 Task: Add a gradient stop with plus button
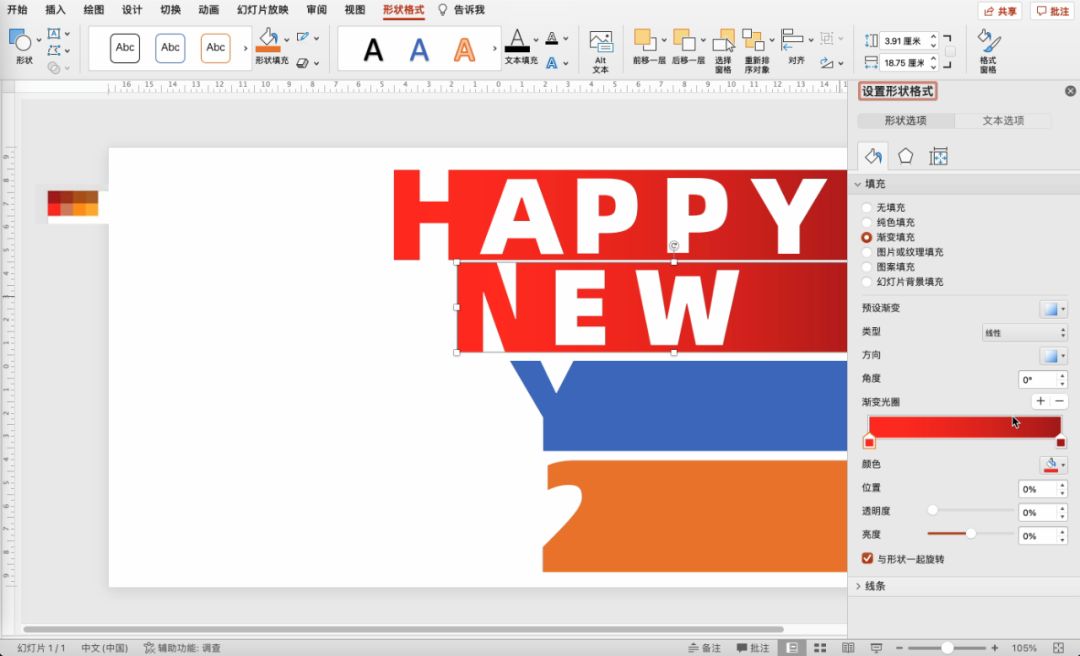(1040, 401)
